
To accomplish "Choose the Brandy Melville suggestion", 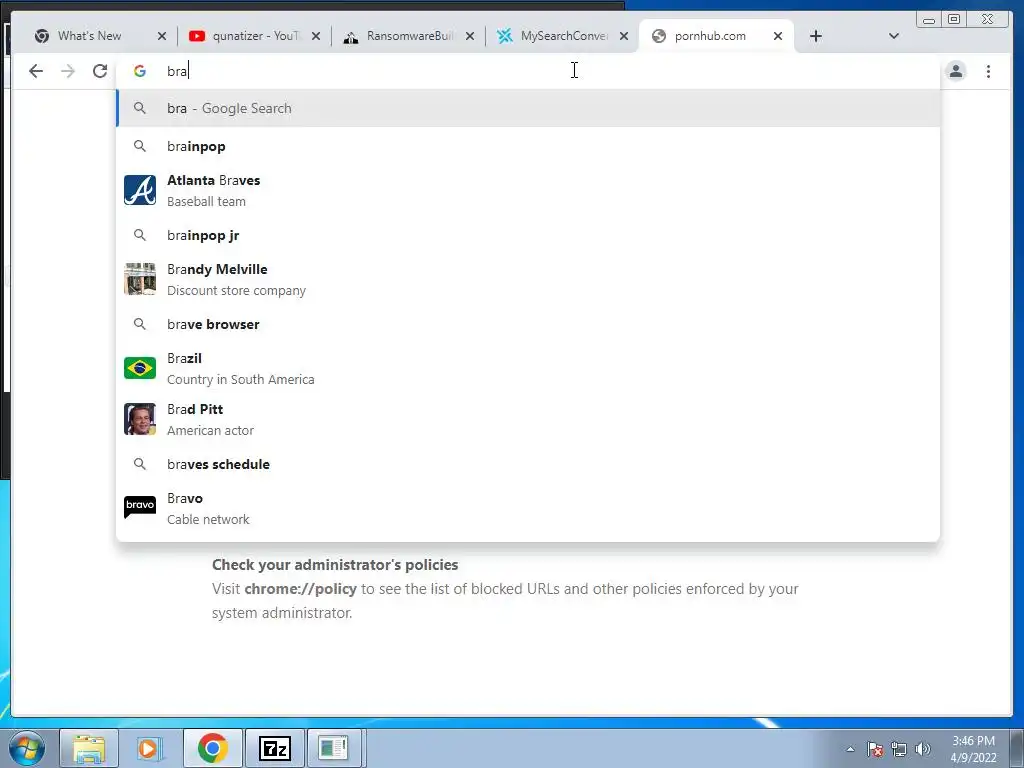I will pos(528,280).
